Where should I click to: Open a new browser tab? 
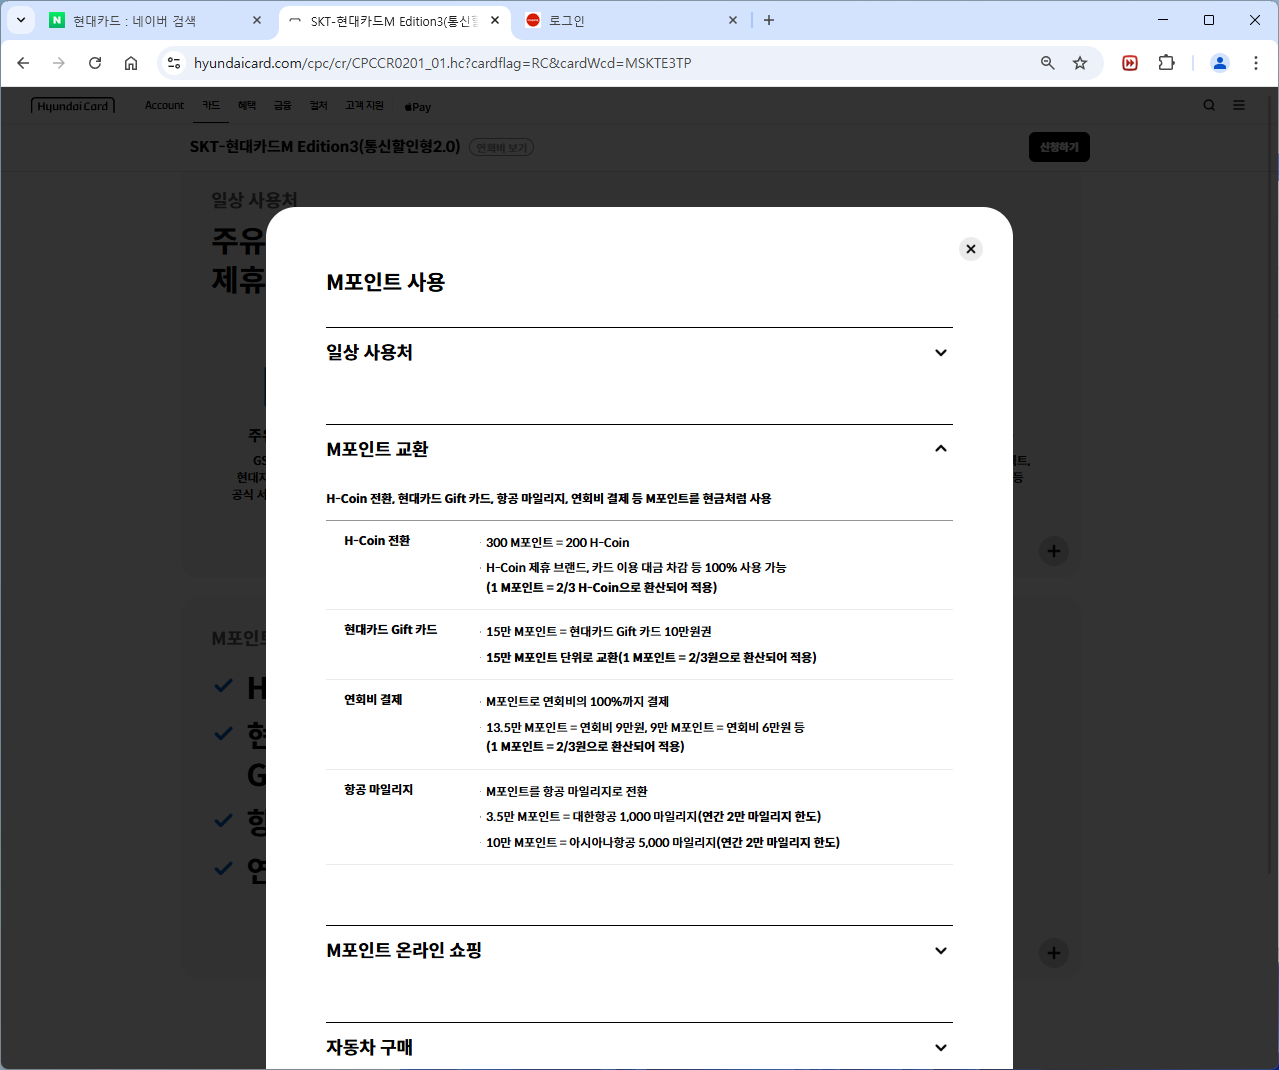pyautogui.click(x=769, y=20)
